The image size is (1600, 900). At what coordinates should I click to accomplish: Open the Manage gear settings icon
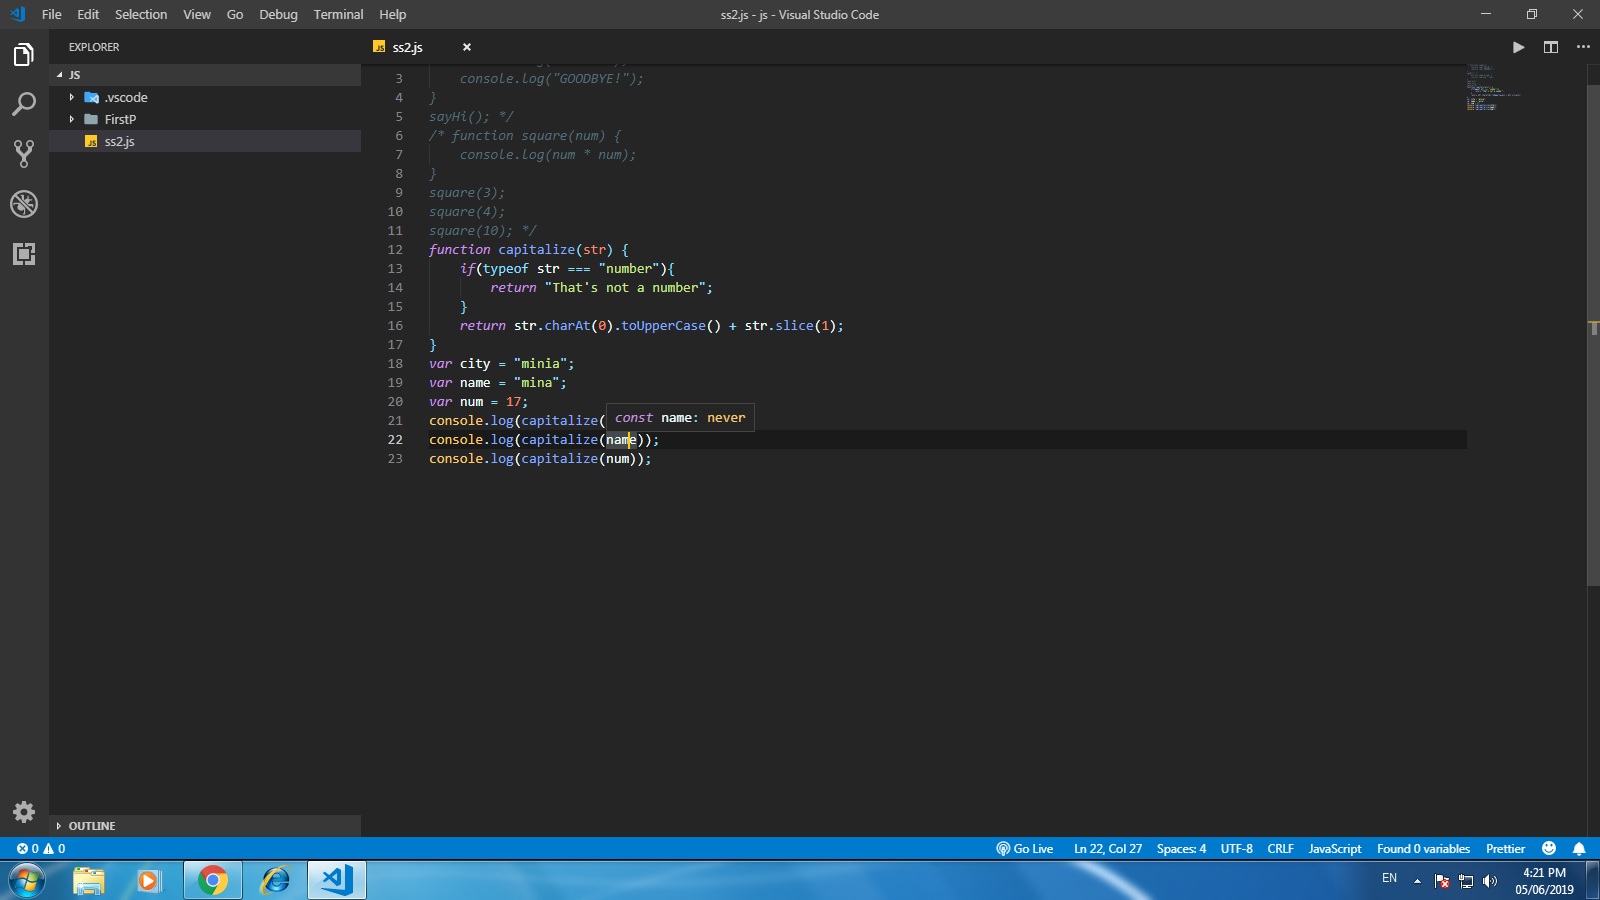(x=24, y=812)
